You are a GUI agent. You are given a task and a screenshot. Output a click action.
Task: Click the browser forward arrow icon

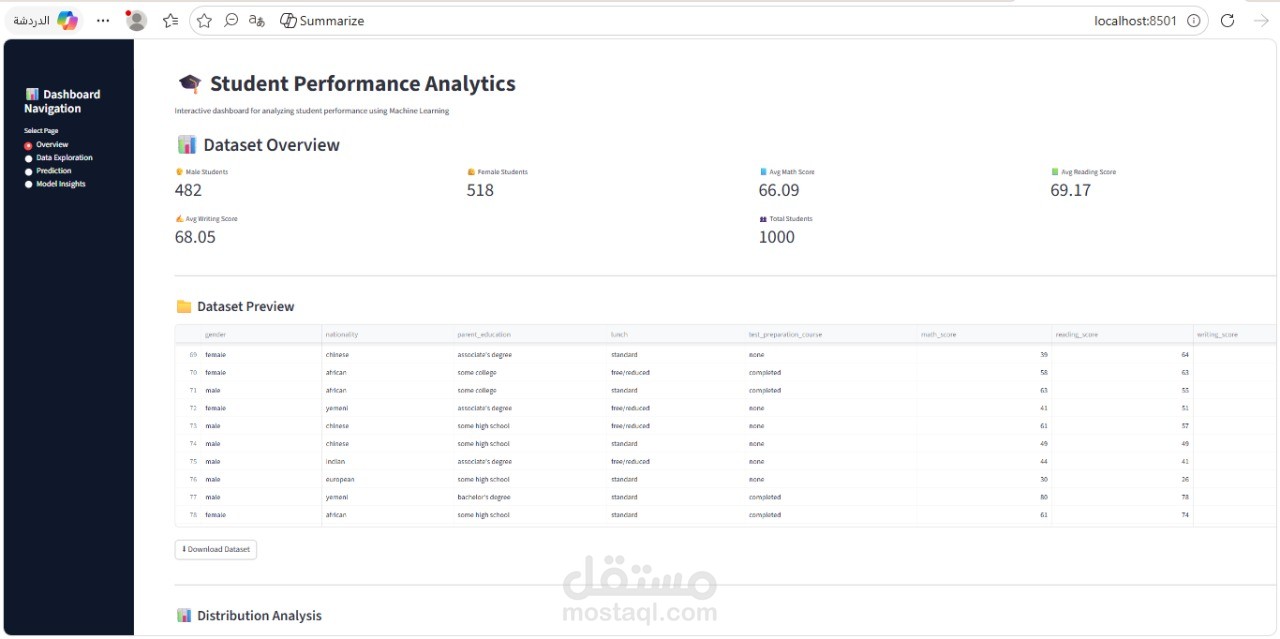1260,20
